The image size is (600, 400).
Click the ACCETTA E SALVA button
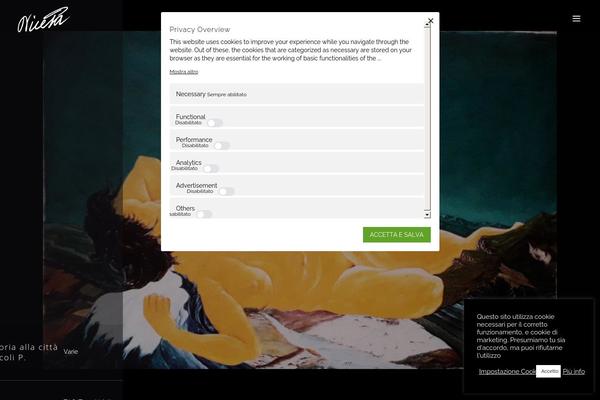[x=397, y=235]
